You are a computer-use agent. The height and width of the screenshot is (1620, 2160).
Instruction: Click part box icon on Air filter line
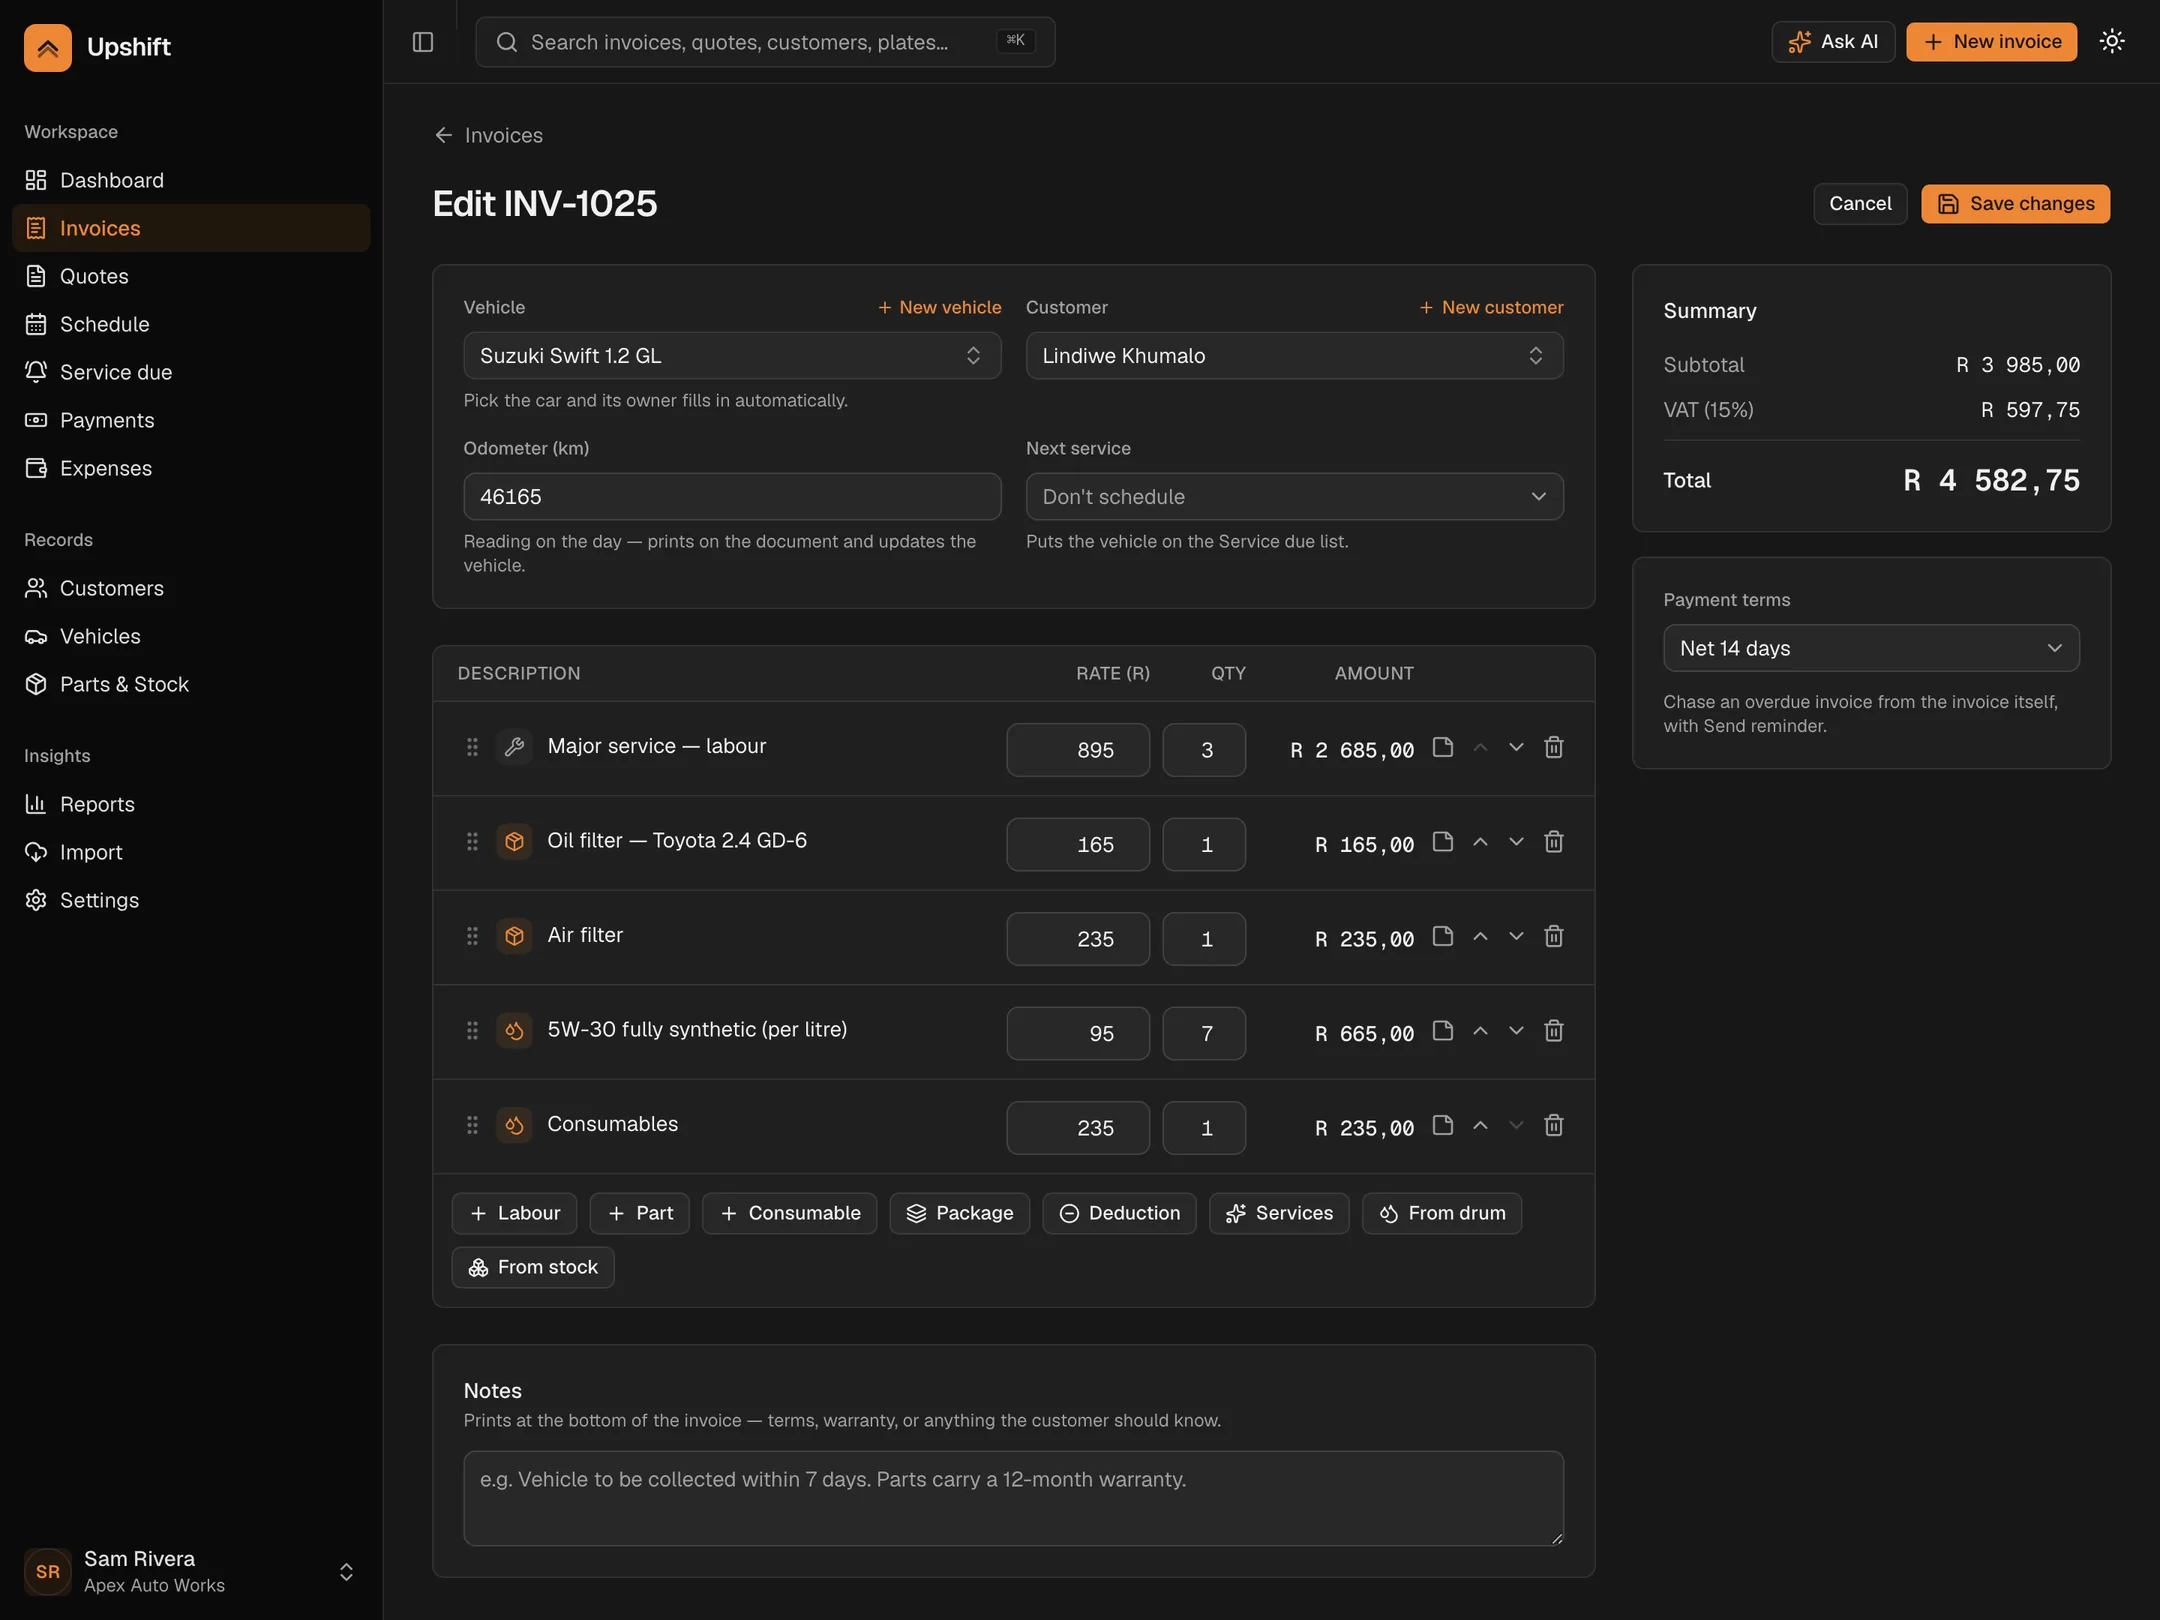[x=514, y=936]
